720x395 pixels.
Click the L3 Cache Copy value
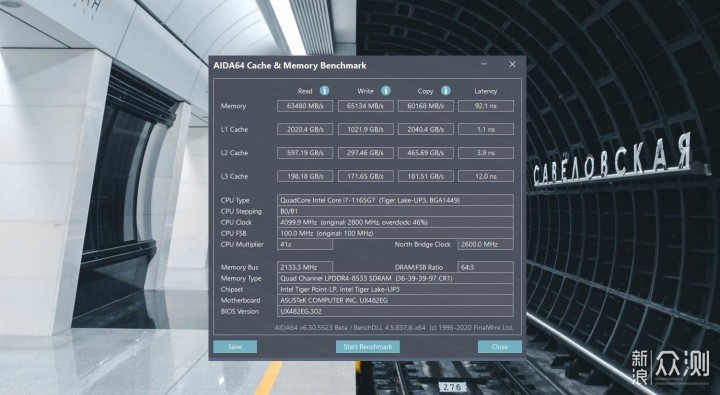click(x=426, y=176)
